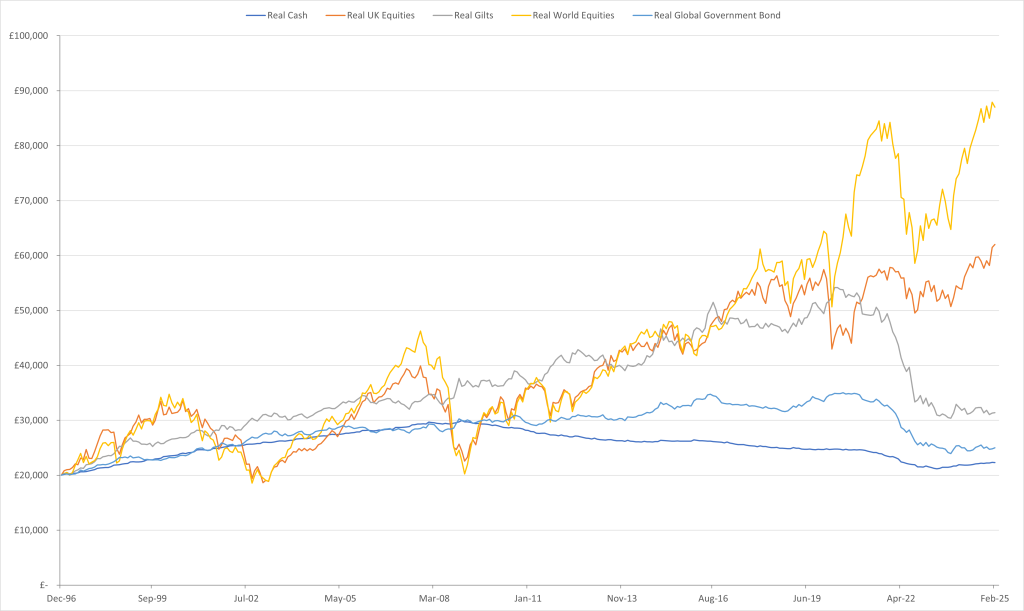Click the Apr-22 date label
This screenshot has width=1024, height=611.
click(x=901, y=599)
